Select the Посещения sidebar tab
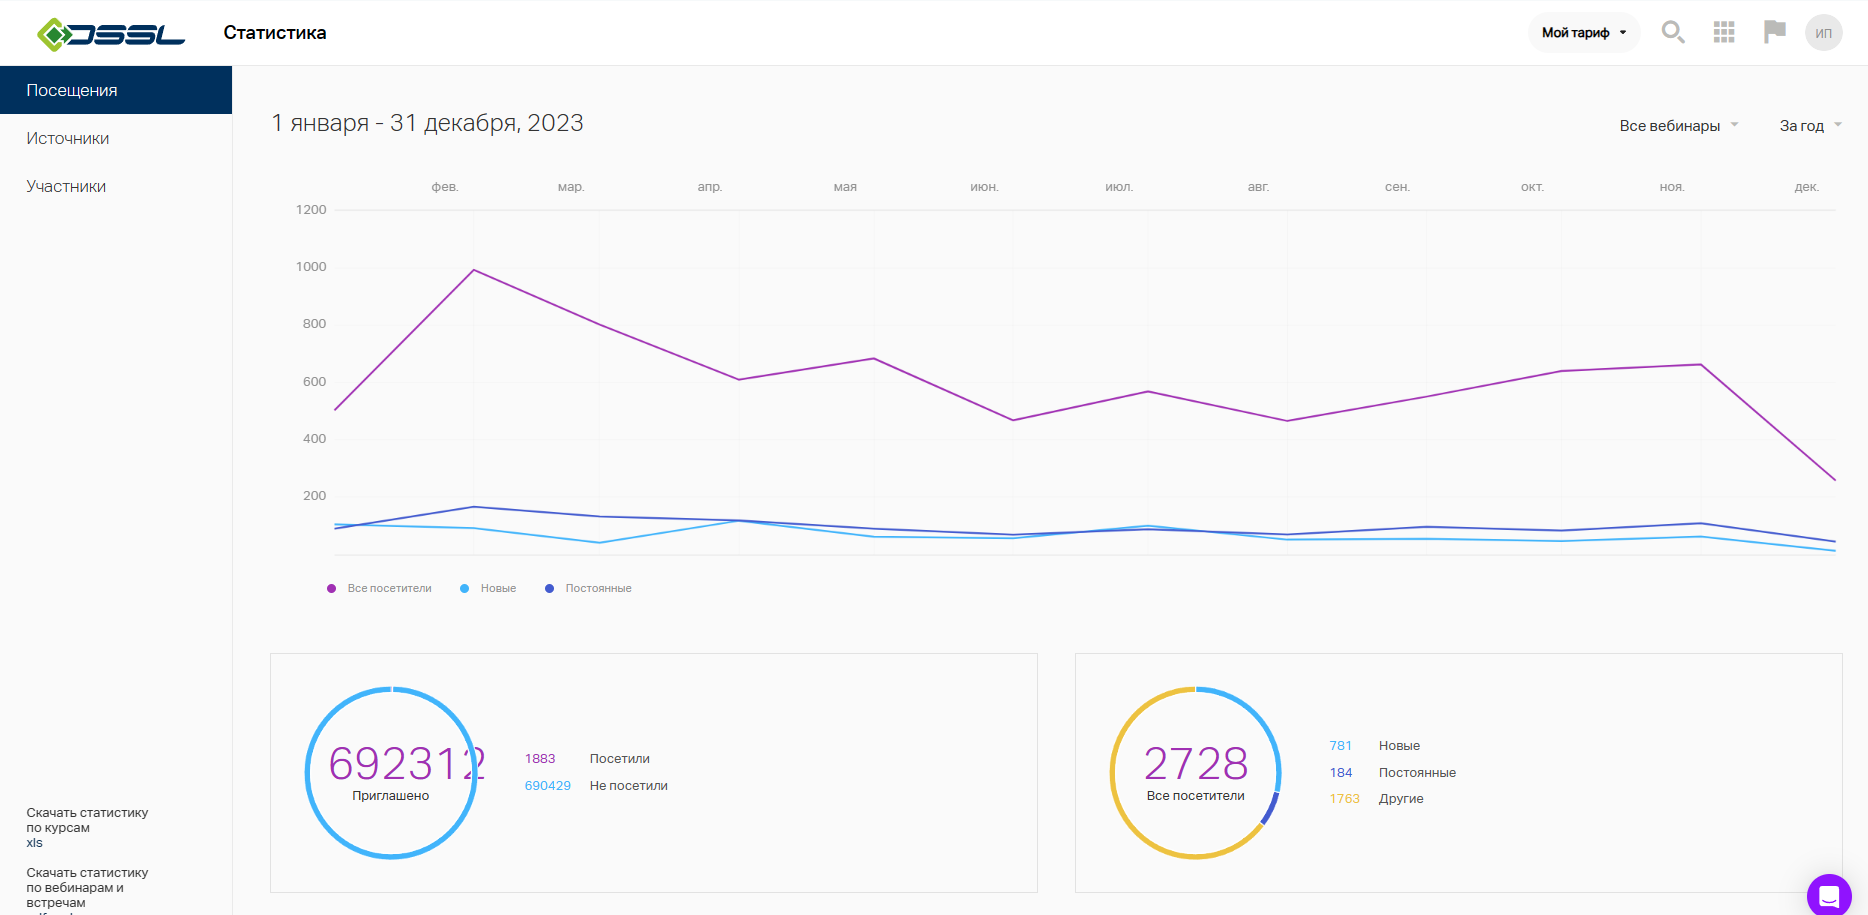 coord(116,90)
